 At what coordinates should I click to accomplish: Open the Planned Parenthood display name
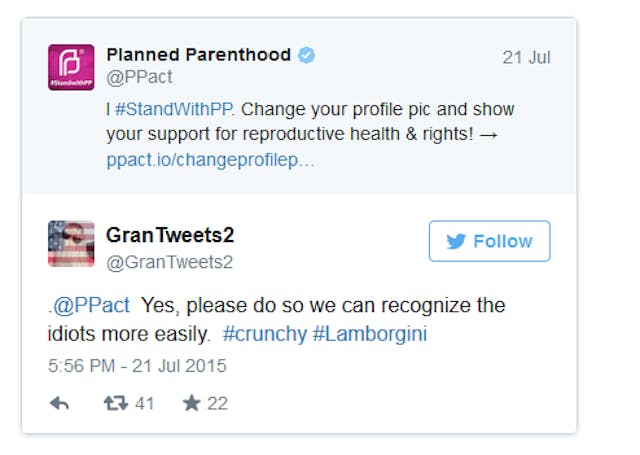click(198, 55)
